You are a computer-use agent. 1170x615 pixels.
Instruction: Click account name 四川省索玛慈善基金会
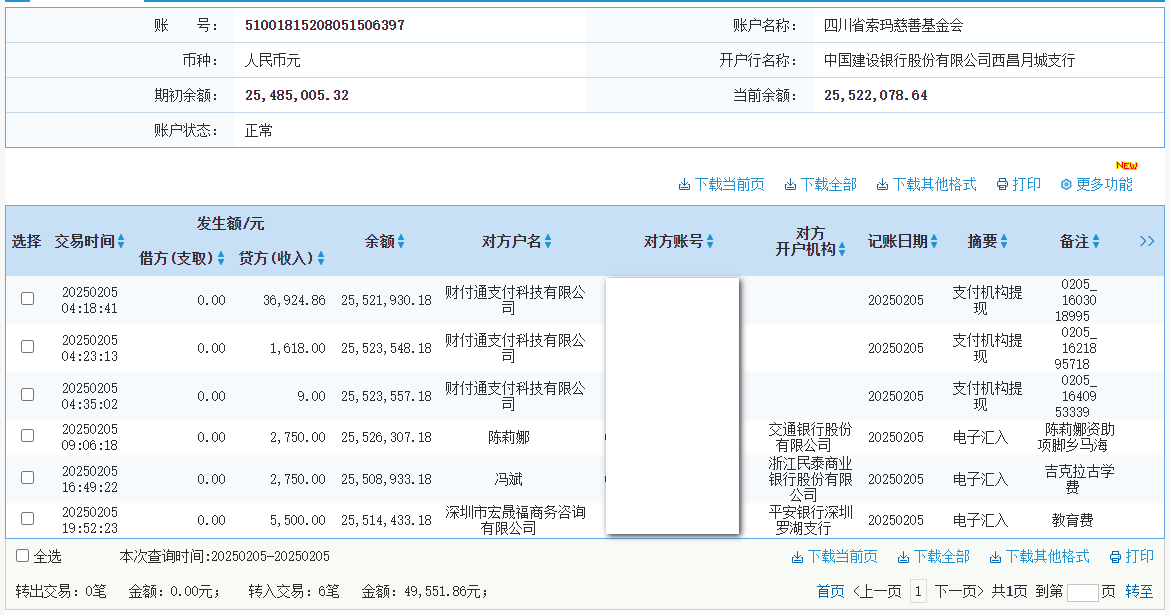pyautogui.click(x=893, y=25)
